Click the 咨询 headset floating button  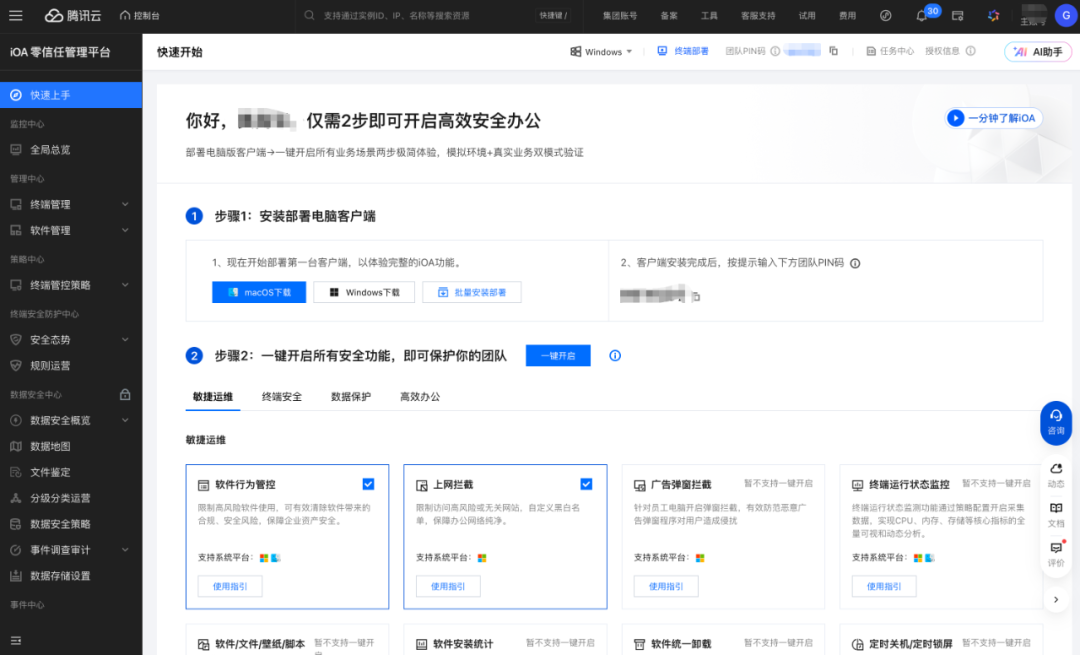(1056, 422)
